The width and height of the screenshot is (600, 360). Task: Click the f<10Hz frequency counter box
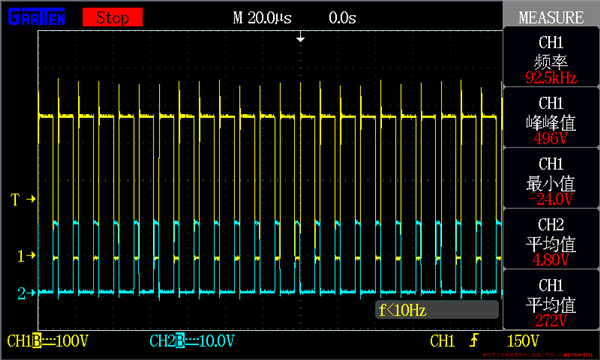(x=437, y=310)
